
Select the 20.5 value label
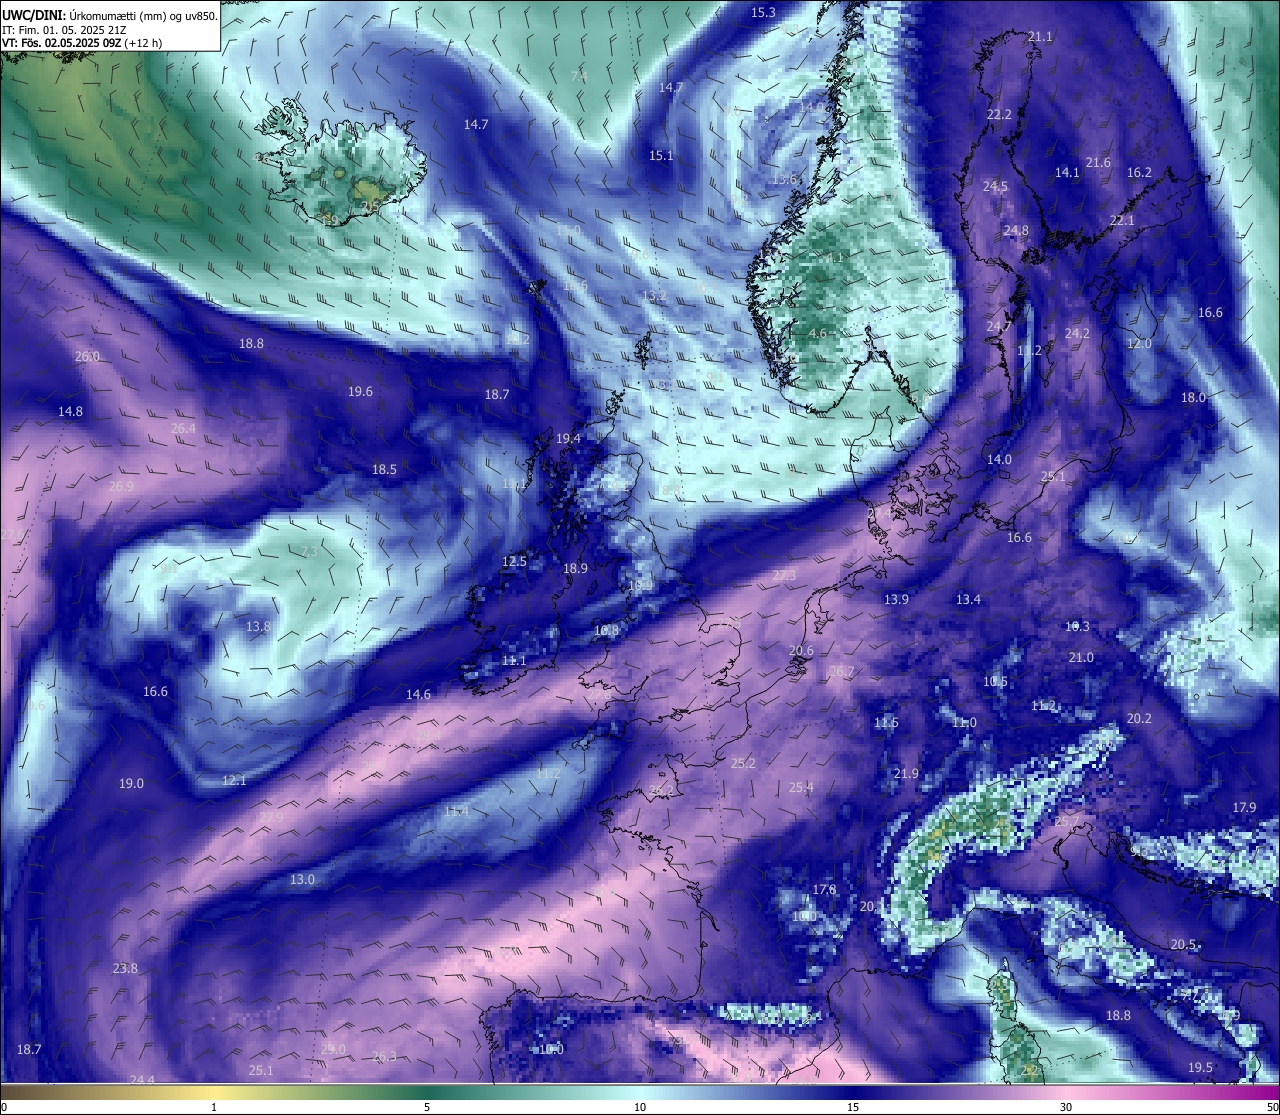(1183, 944)
